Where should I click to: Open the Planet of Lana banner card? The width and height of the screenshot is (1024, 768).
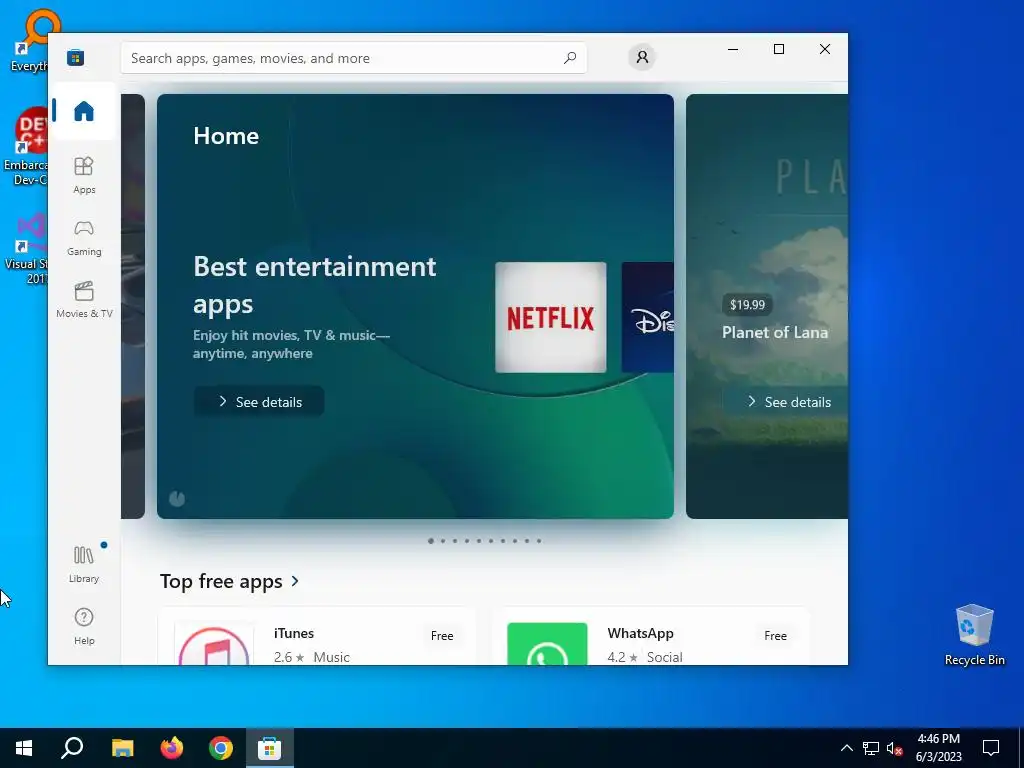coord(767,306)
